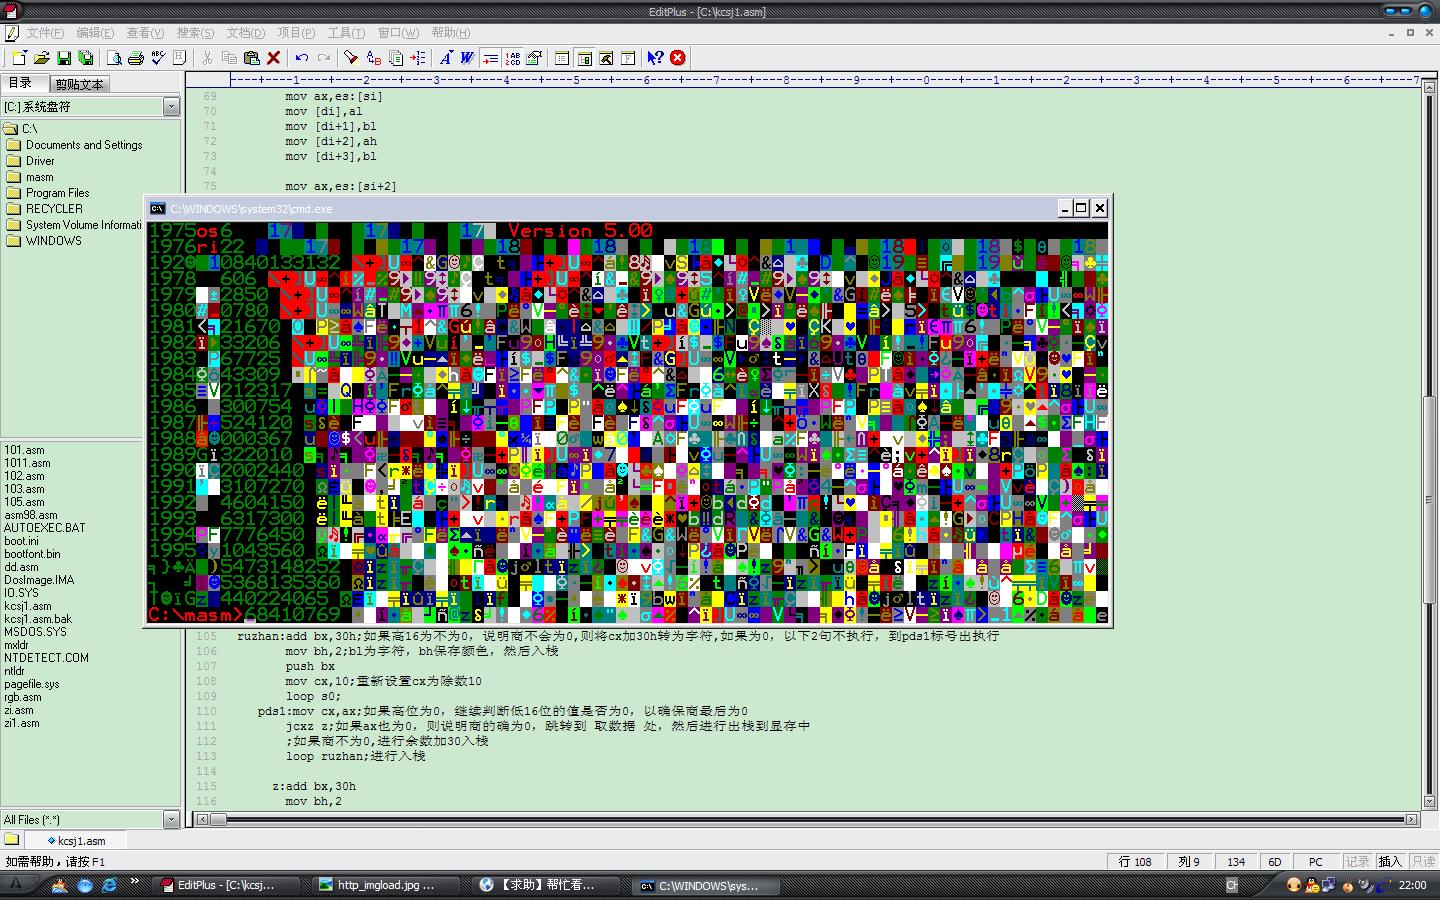Click the Copy toolbar icon
Image resolution: width=1440 pixels, height=900 pixels.
229,58
